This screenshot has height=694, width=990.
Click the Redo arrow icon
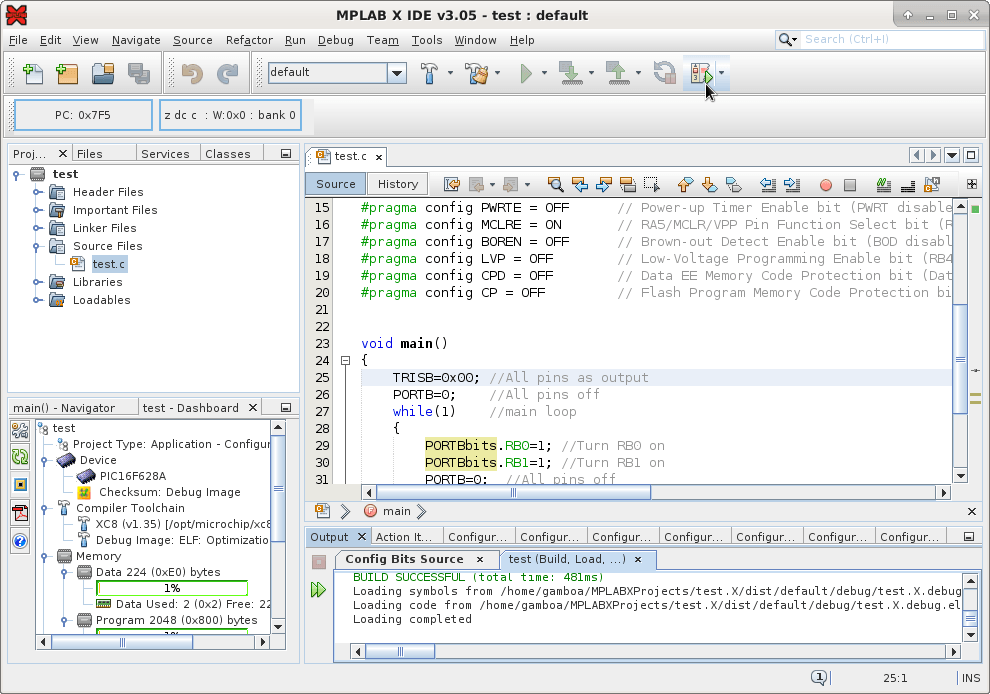pyautogui.click(x=227, y=73)
